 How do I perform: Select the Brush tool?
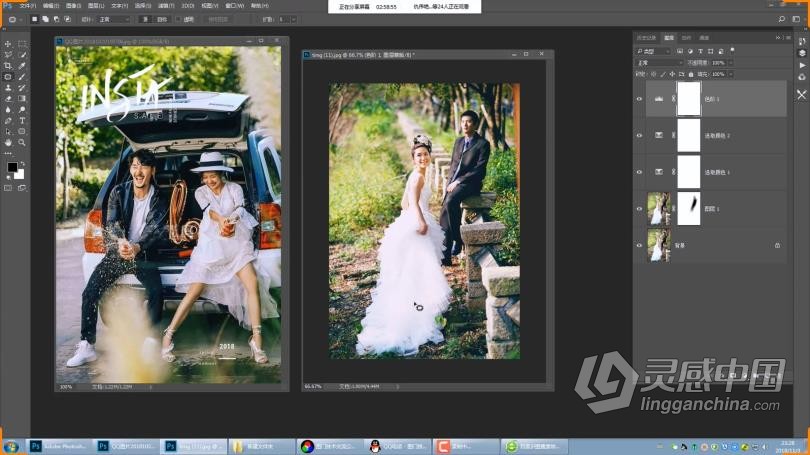(x=22, y=76)
